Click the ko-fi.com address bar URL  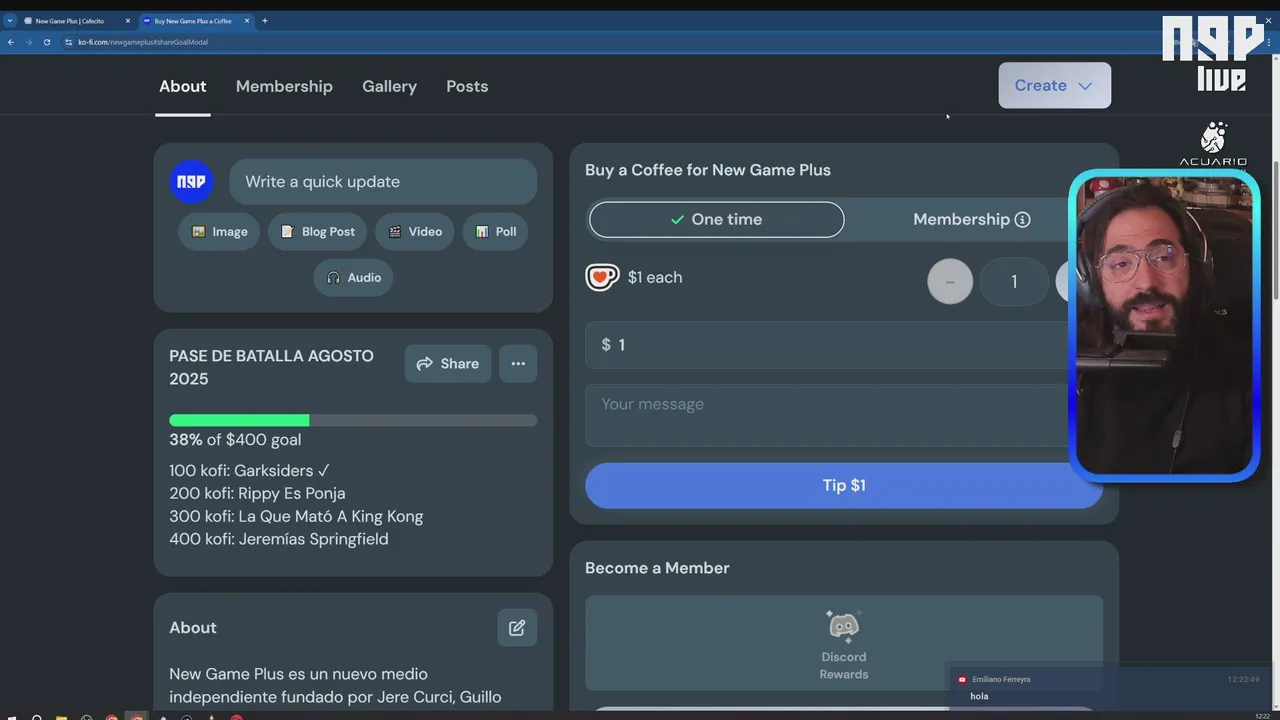pyautogui.click(x=143, y=42)
